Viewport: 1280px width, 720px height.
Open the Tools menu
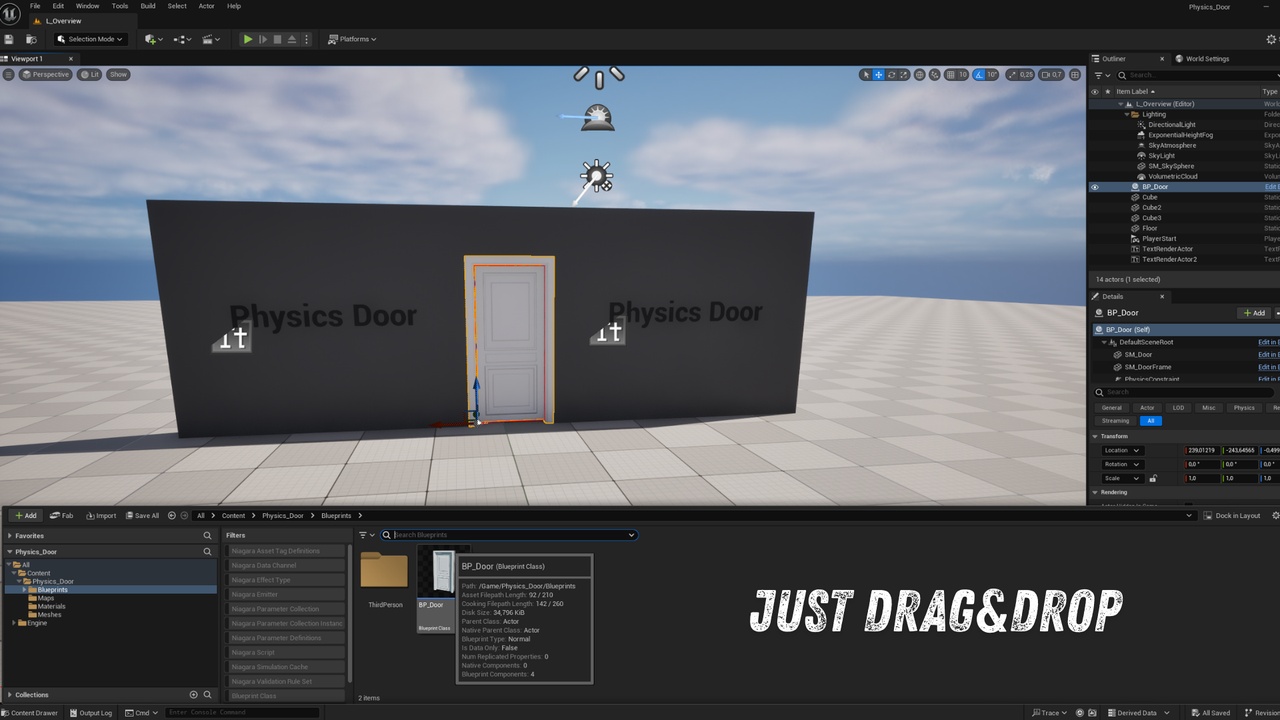click(120, 6)
